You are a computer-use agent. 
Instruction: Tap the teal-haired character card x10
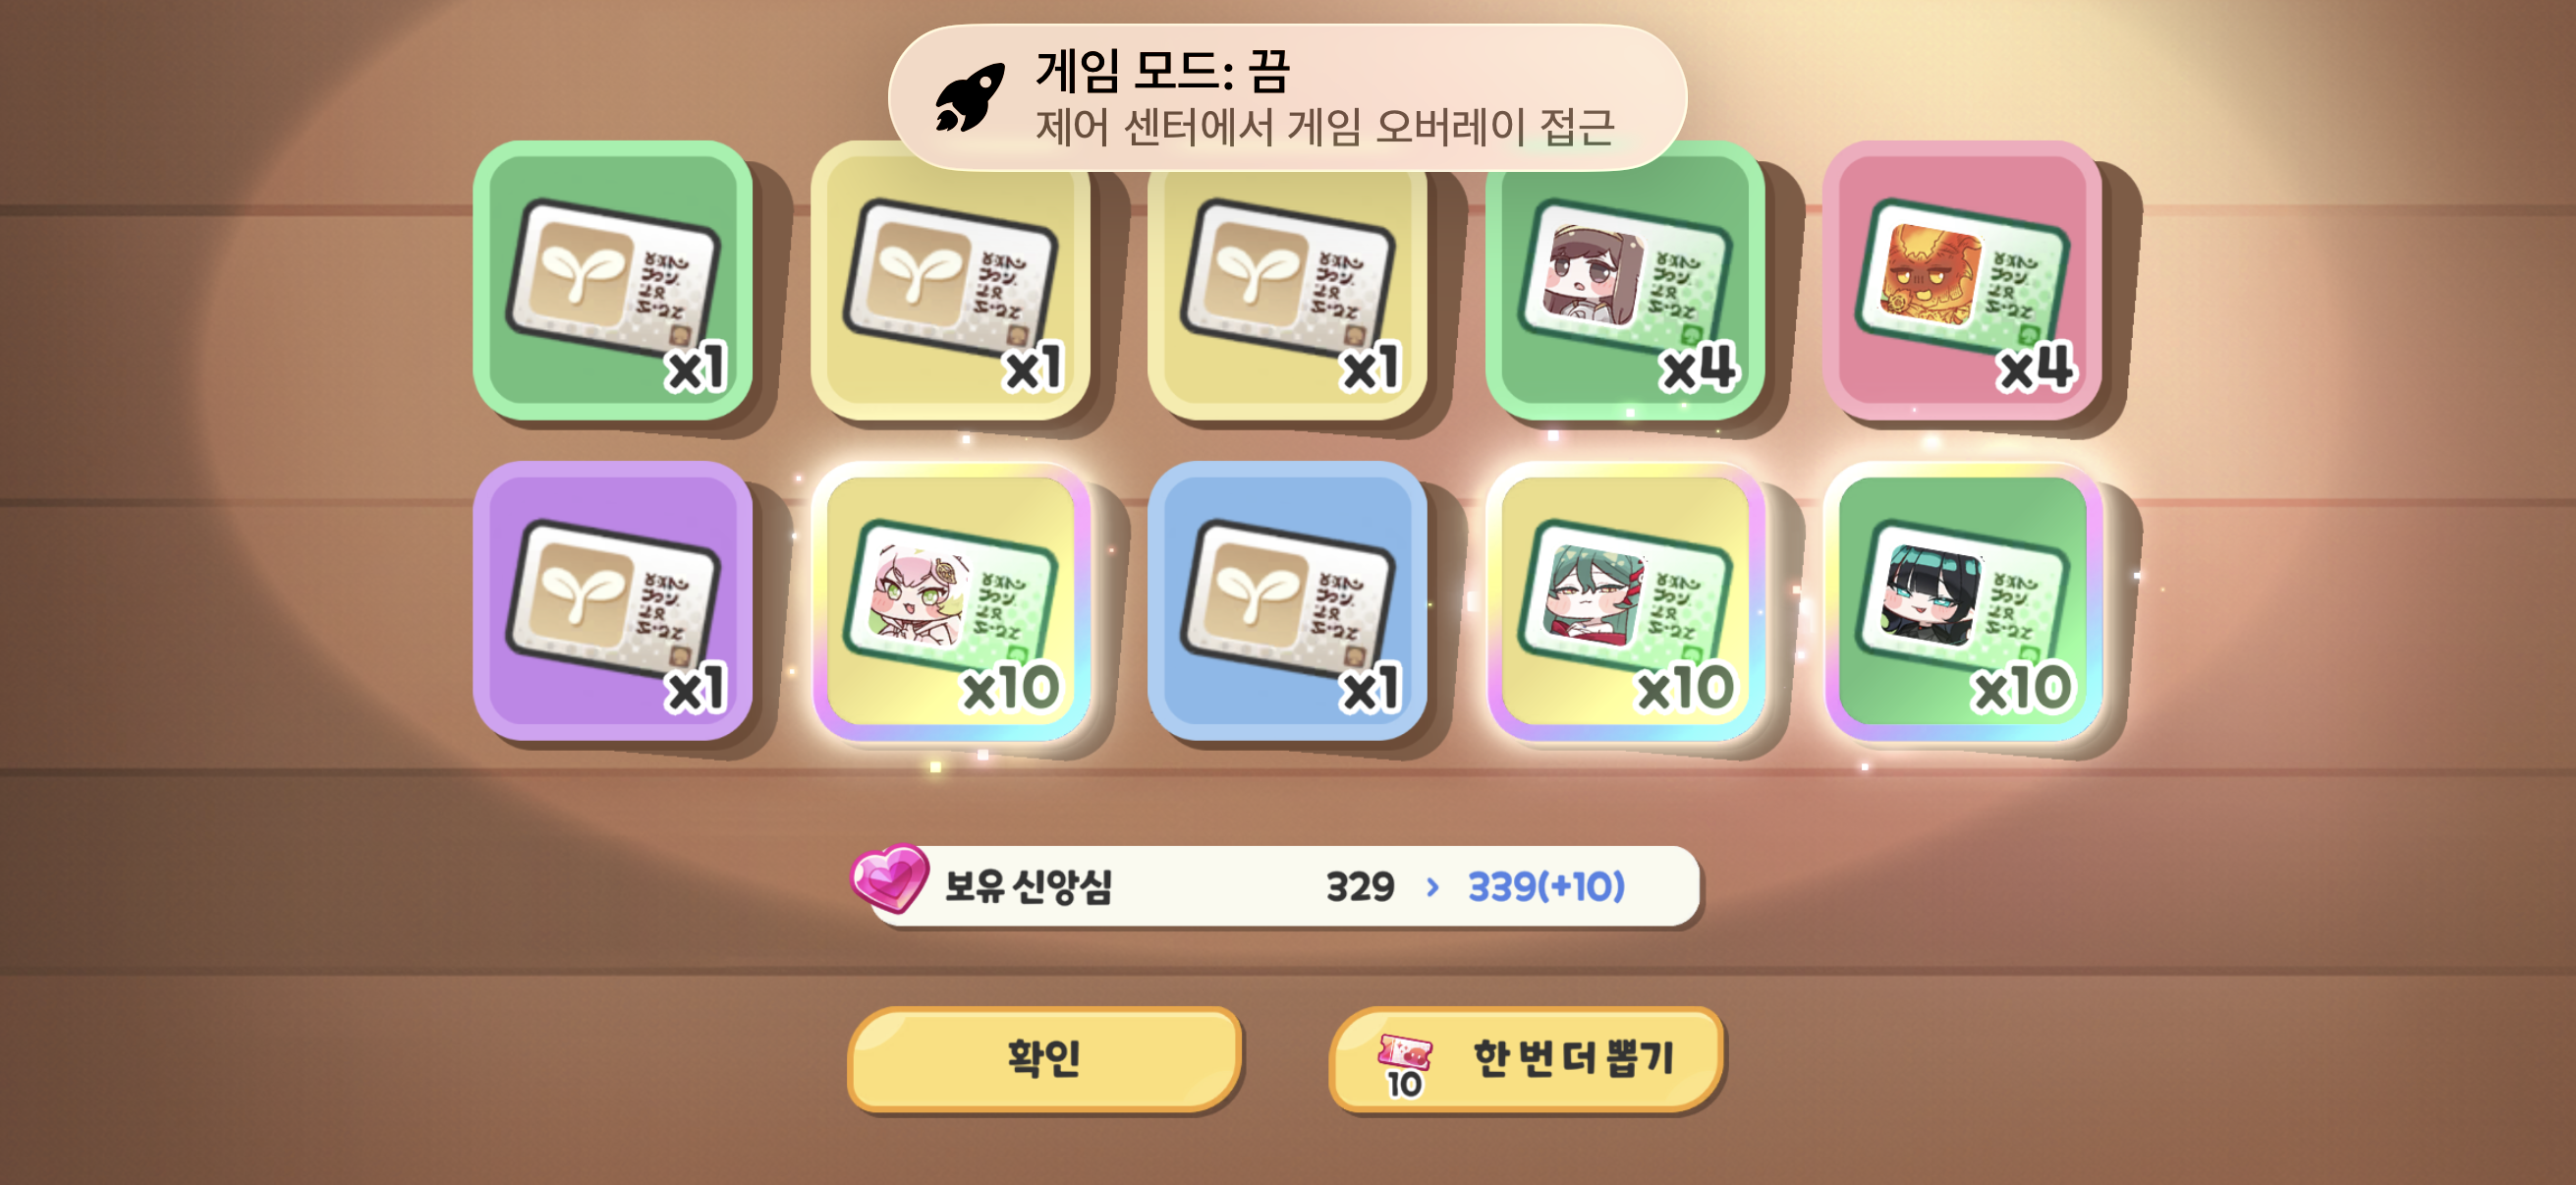(x=1624, y=600)
